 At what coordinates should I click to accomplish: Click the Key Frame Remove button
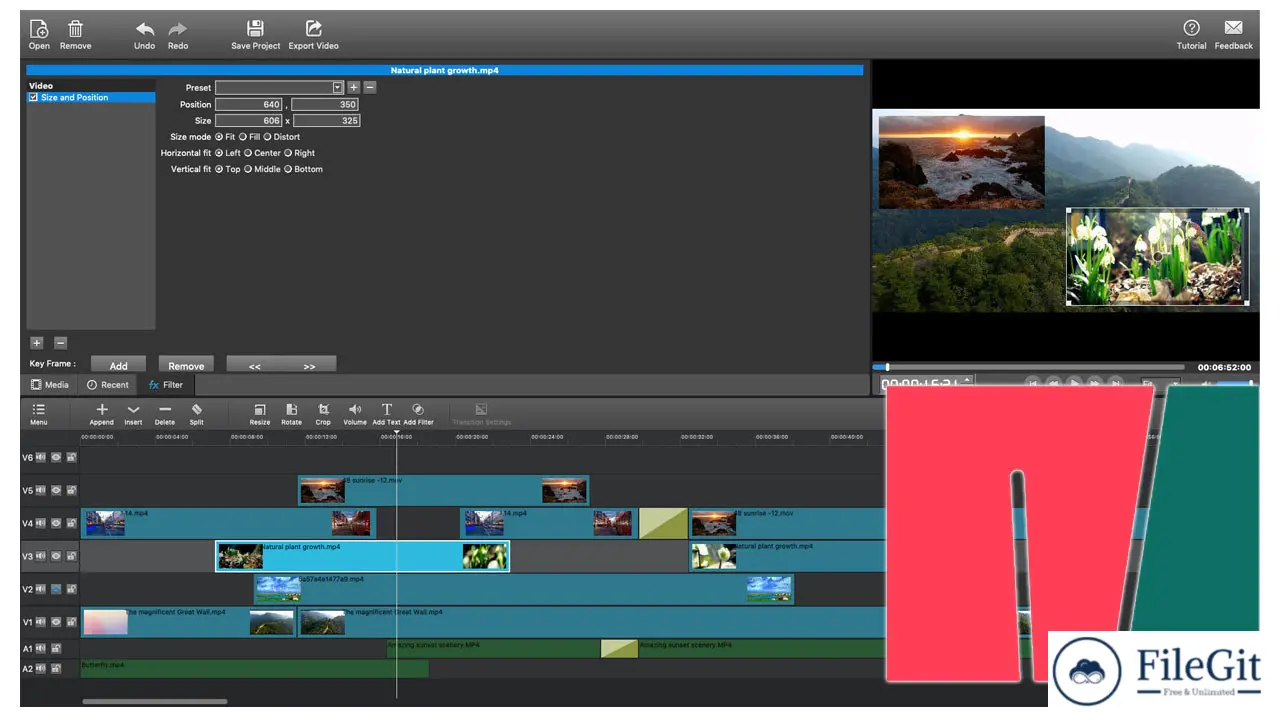pos(186,365)
